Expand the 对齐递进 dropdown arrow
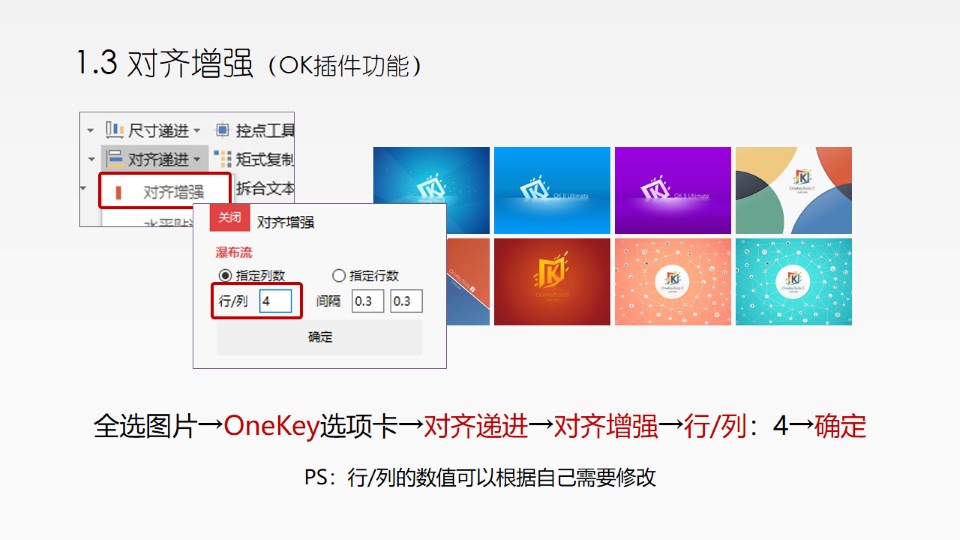 (197, 160)
